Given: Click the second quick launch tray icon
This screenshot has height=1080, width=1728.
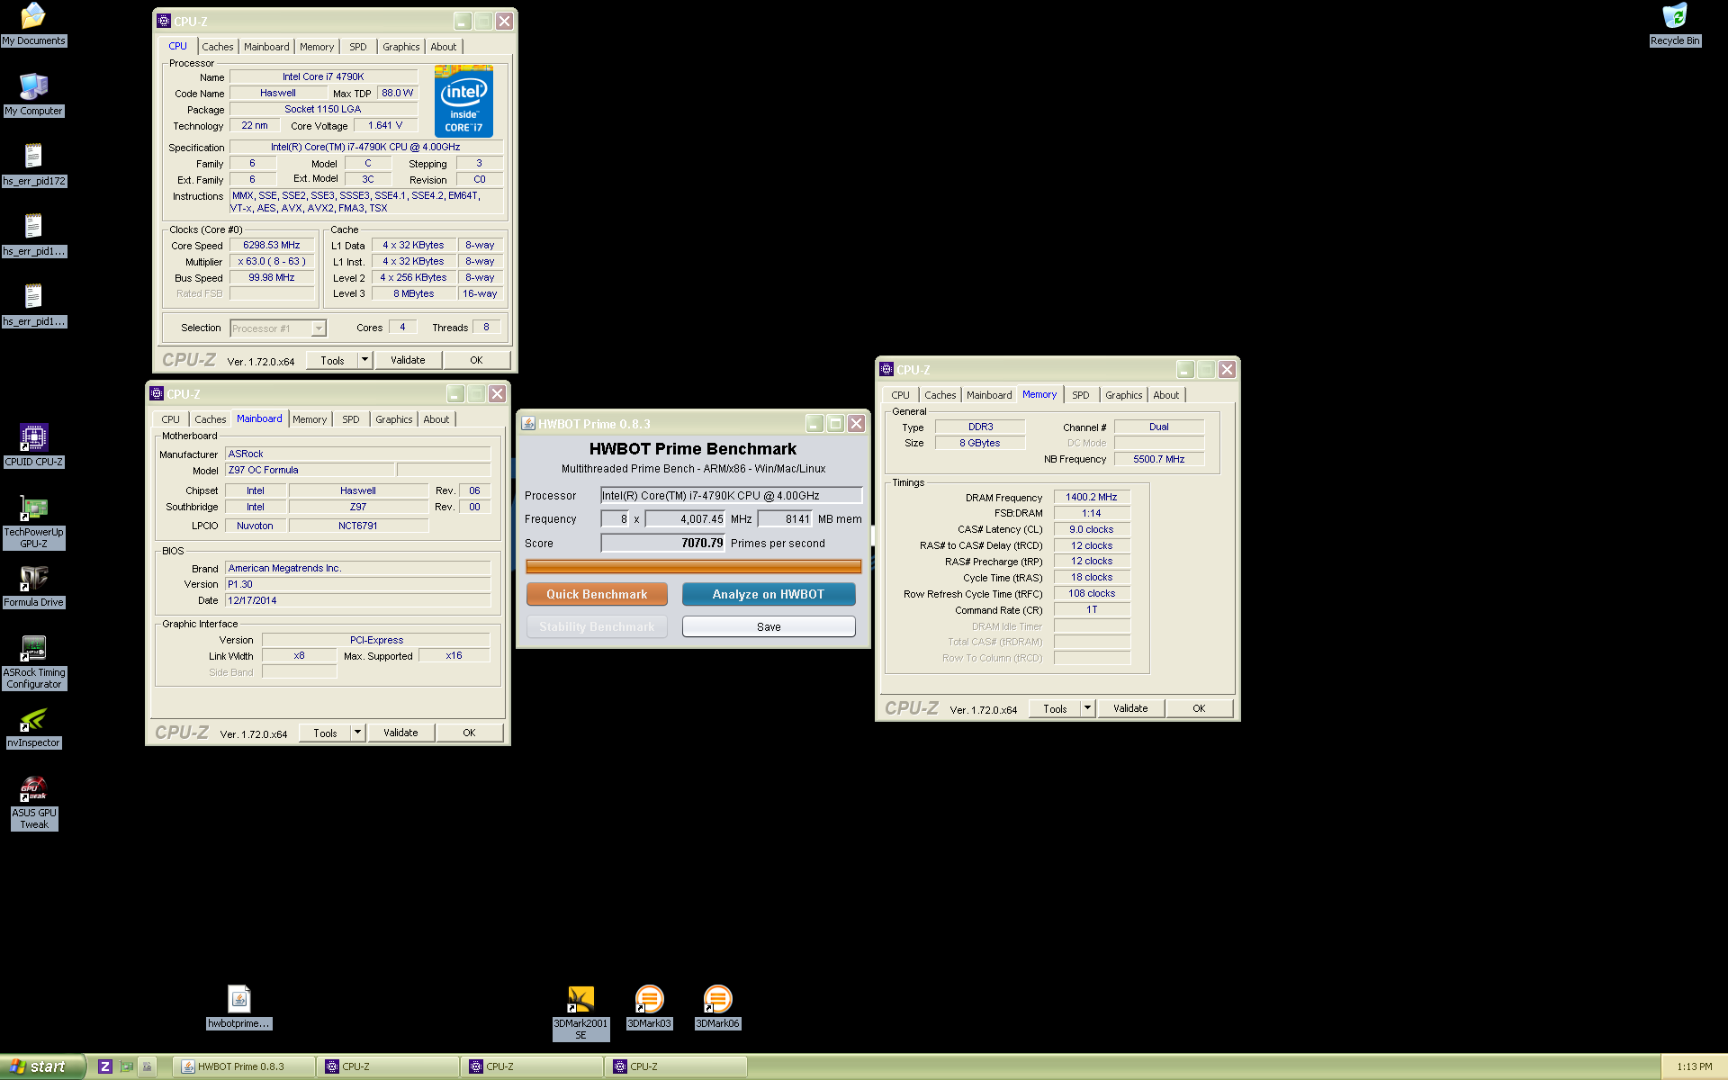Looking at the screenshot, I should pos(126,1067).
